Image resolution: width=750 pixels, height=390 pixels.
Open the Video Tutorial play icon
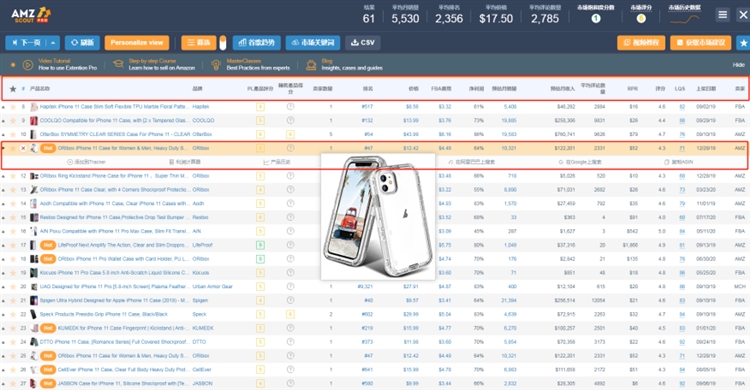[x=28, y=64]
